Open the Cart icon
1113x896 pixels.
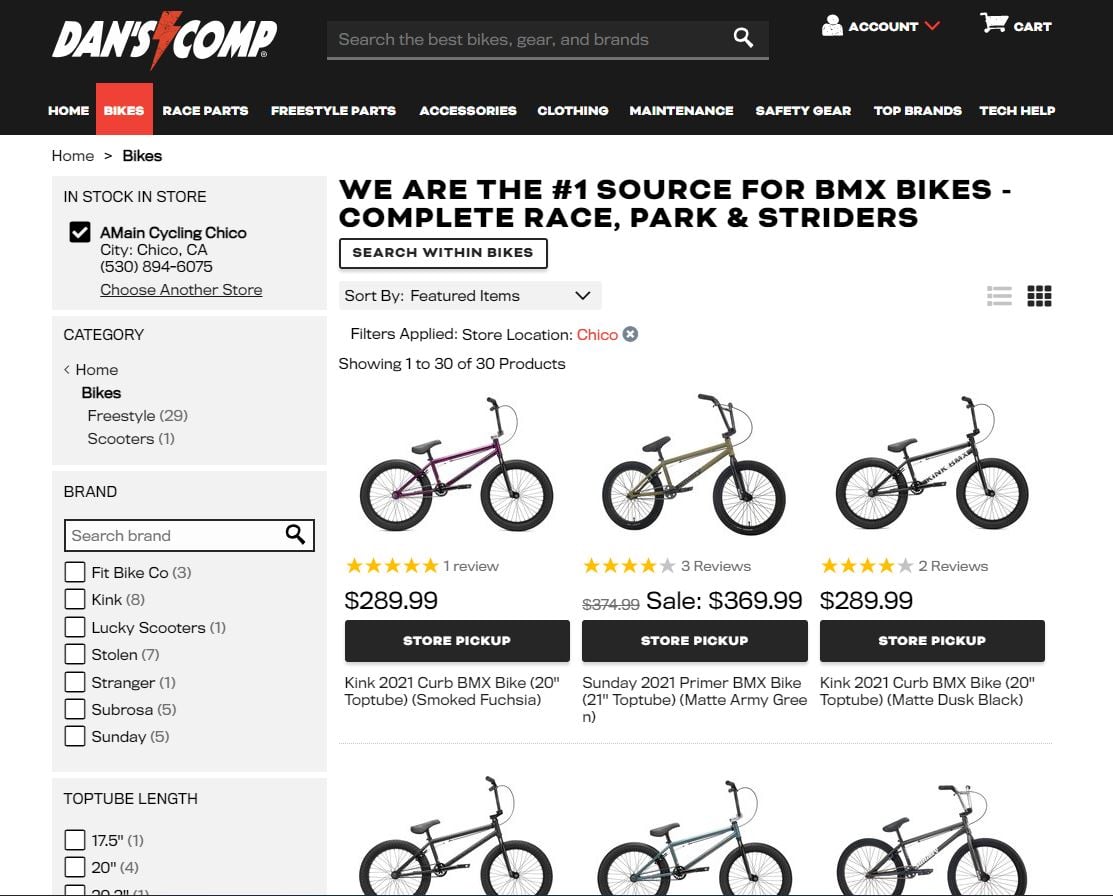[992, 25]
